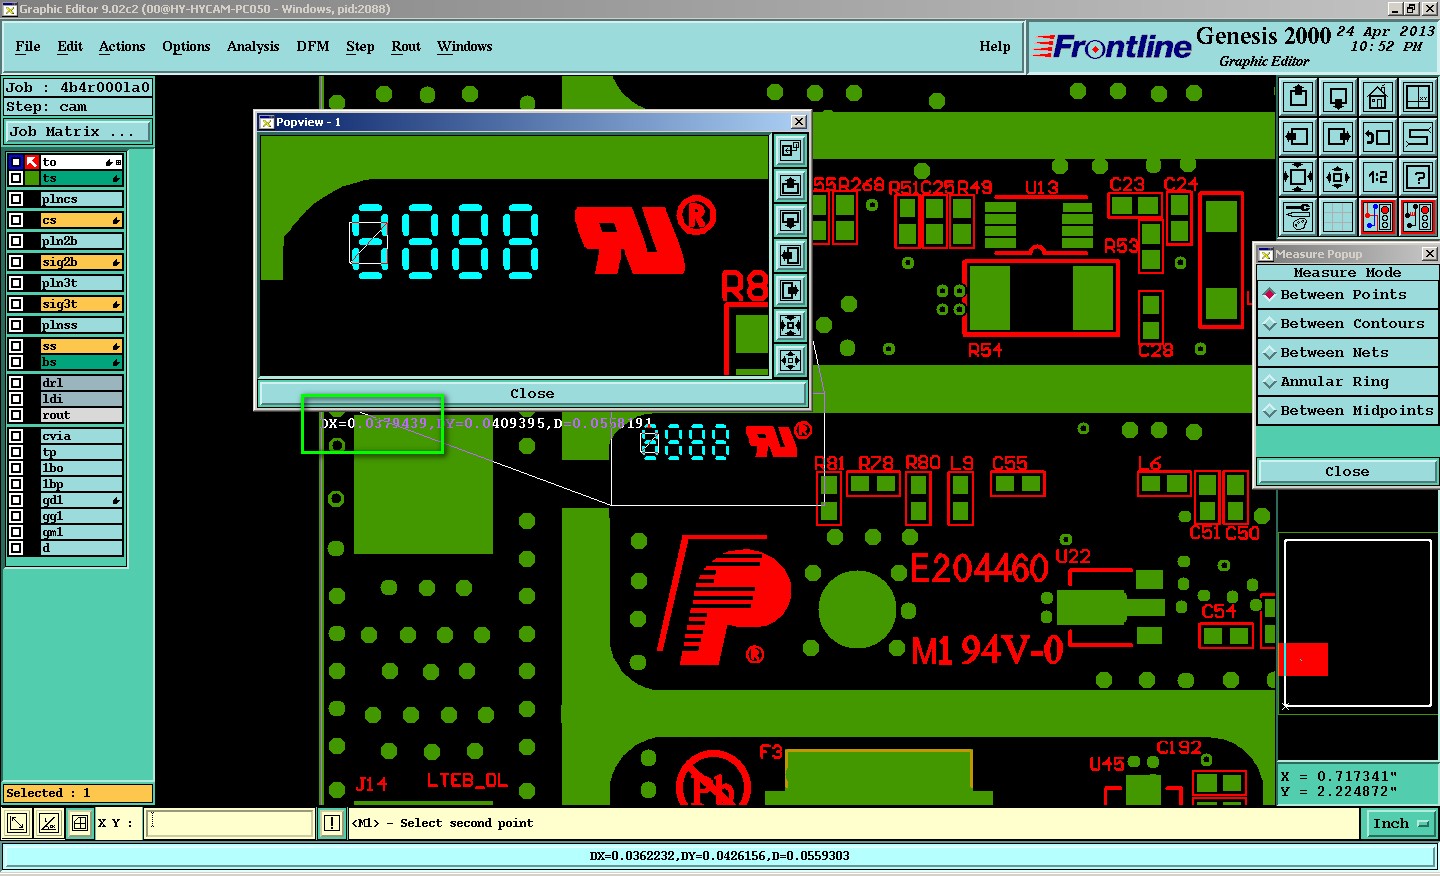Click the question mark info icon
1440x876 pixels.
coord(1418,177)
